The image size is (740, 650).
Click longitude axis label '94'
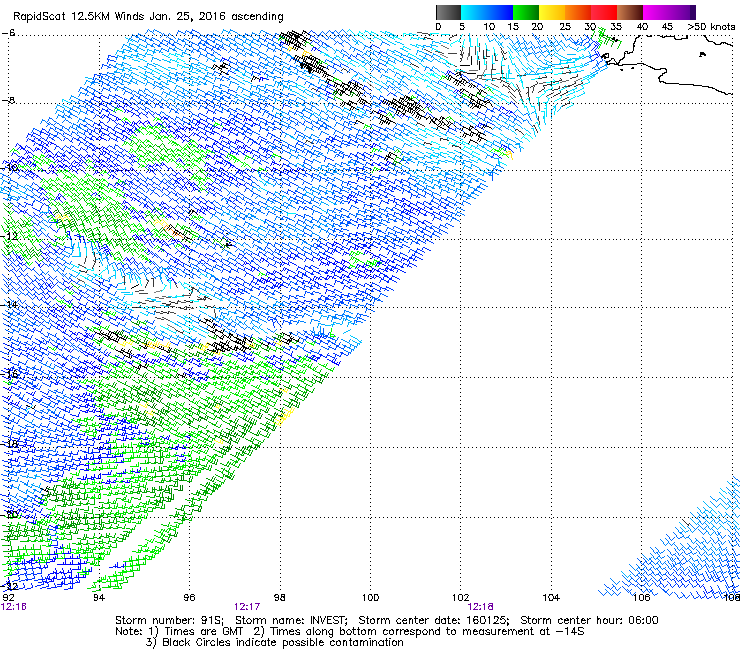coord(99,598)
